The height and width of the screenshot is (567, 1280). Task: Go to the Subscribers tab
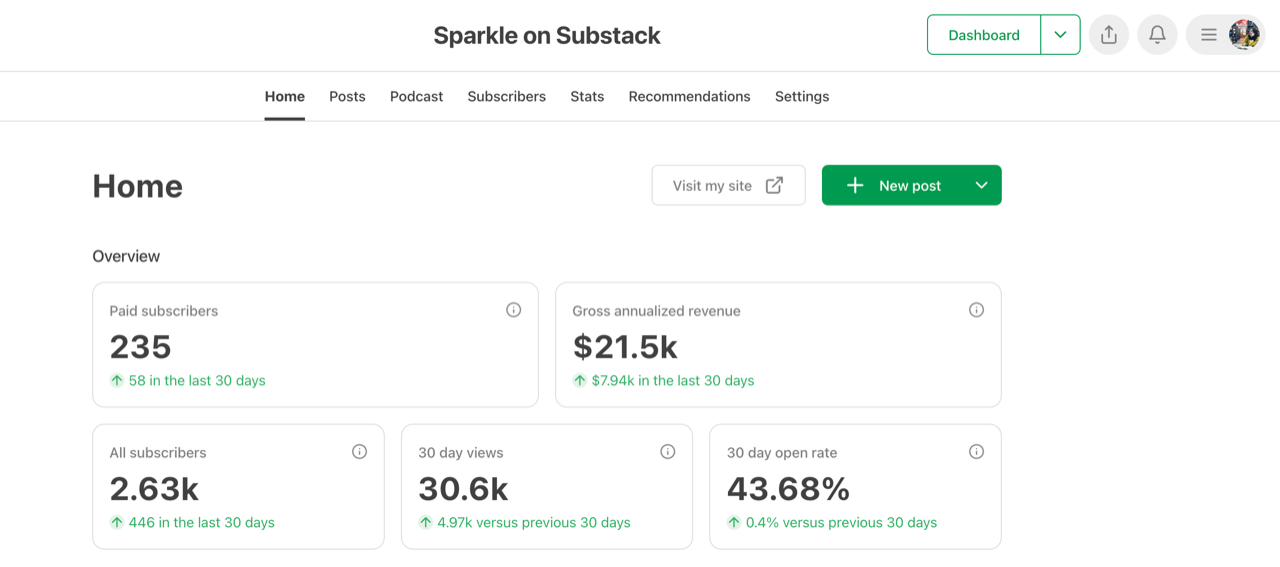506,97
